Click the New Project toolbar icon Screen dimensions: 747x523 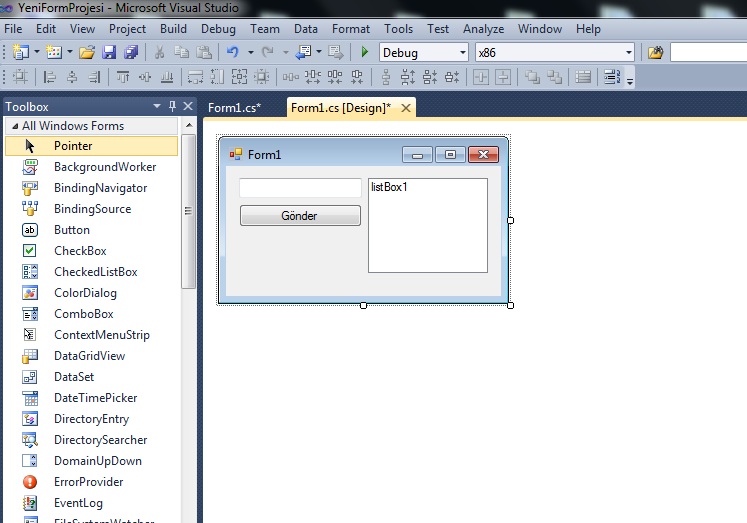(20, 52)
